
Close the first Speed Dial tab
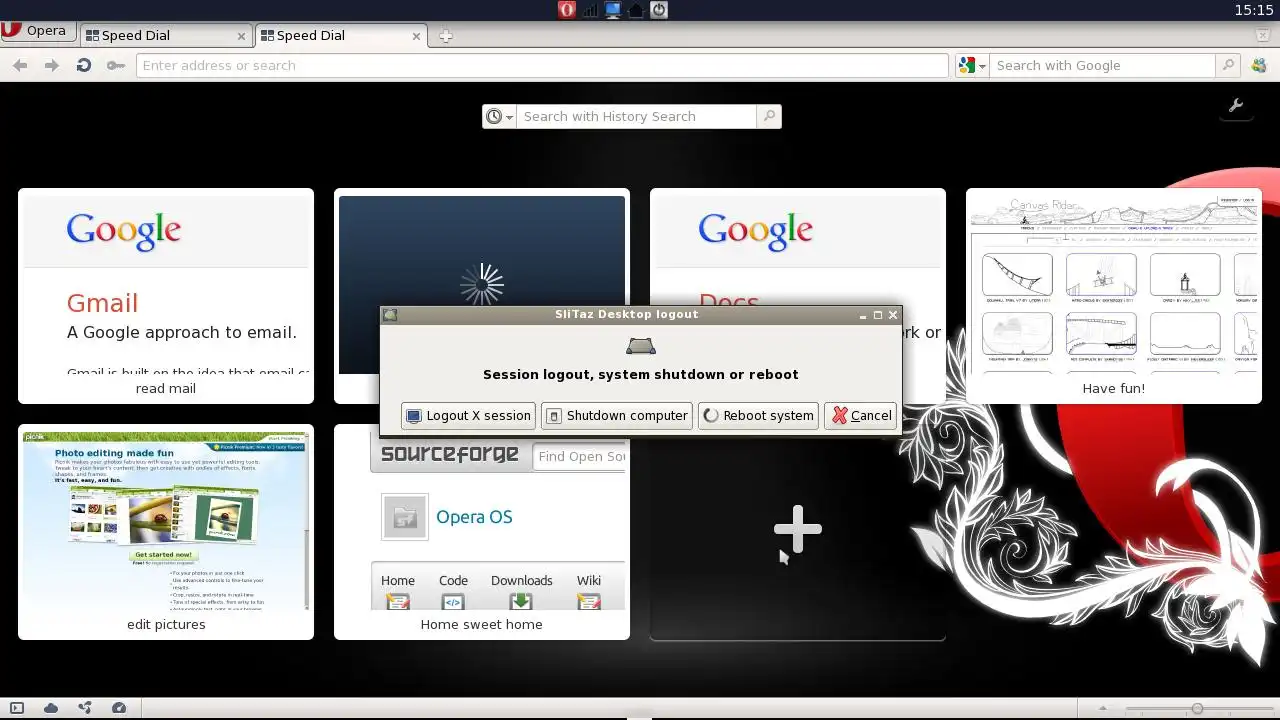(x=241, y=36)
